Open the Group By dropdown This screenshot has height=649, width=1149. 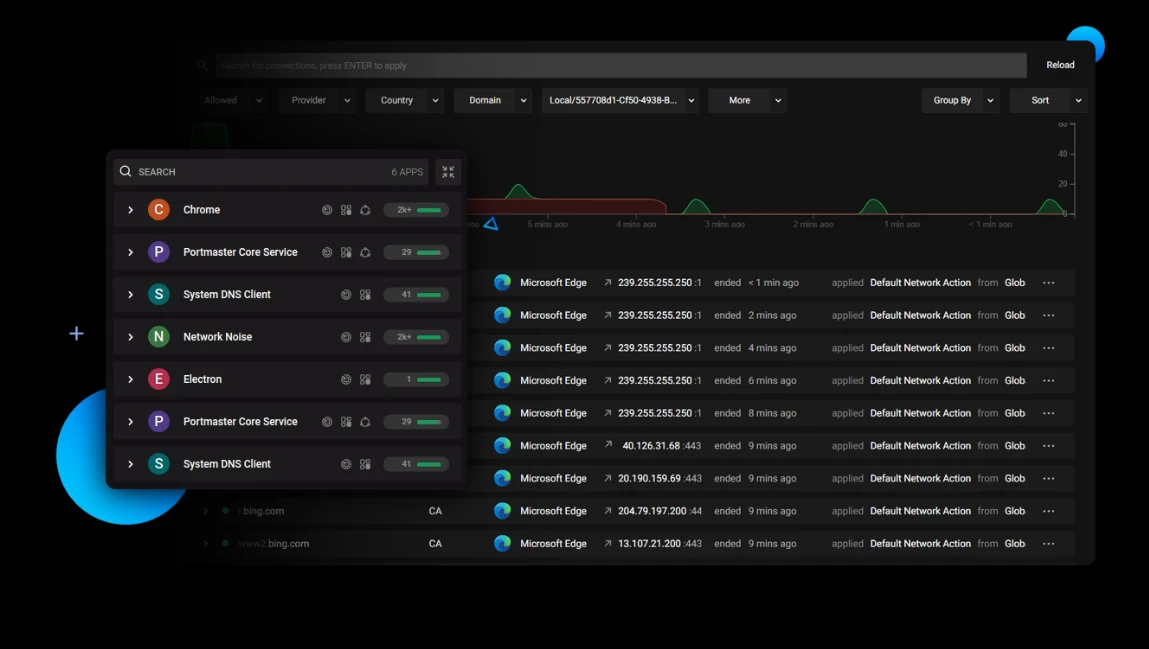click(x=960, y=100)
